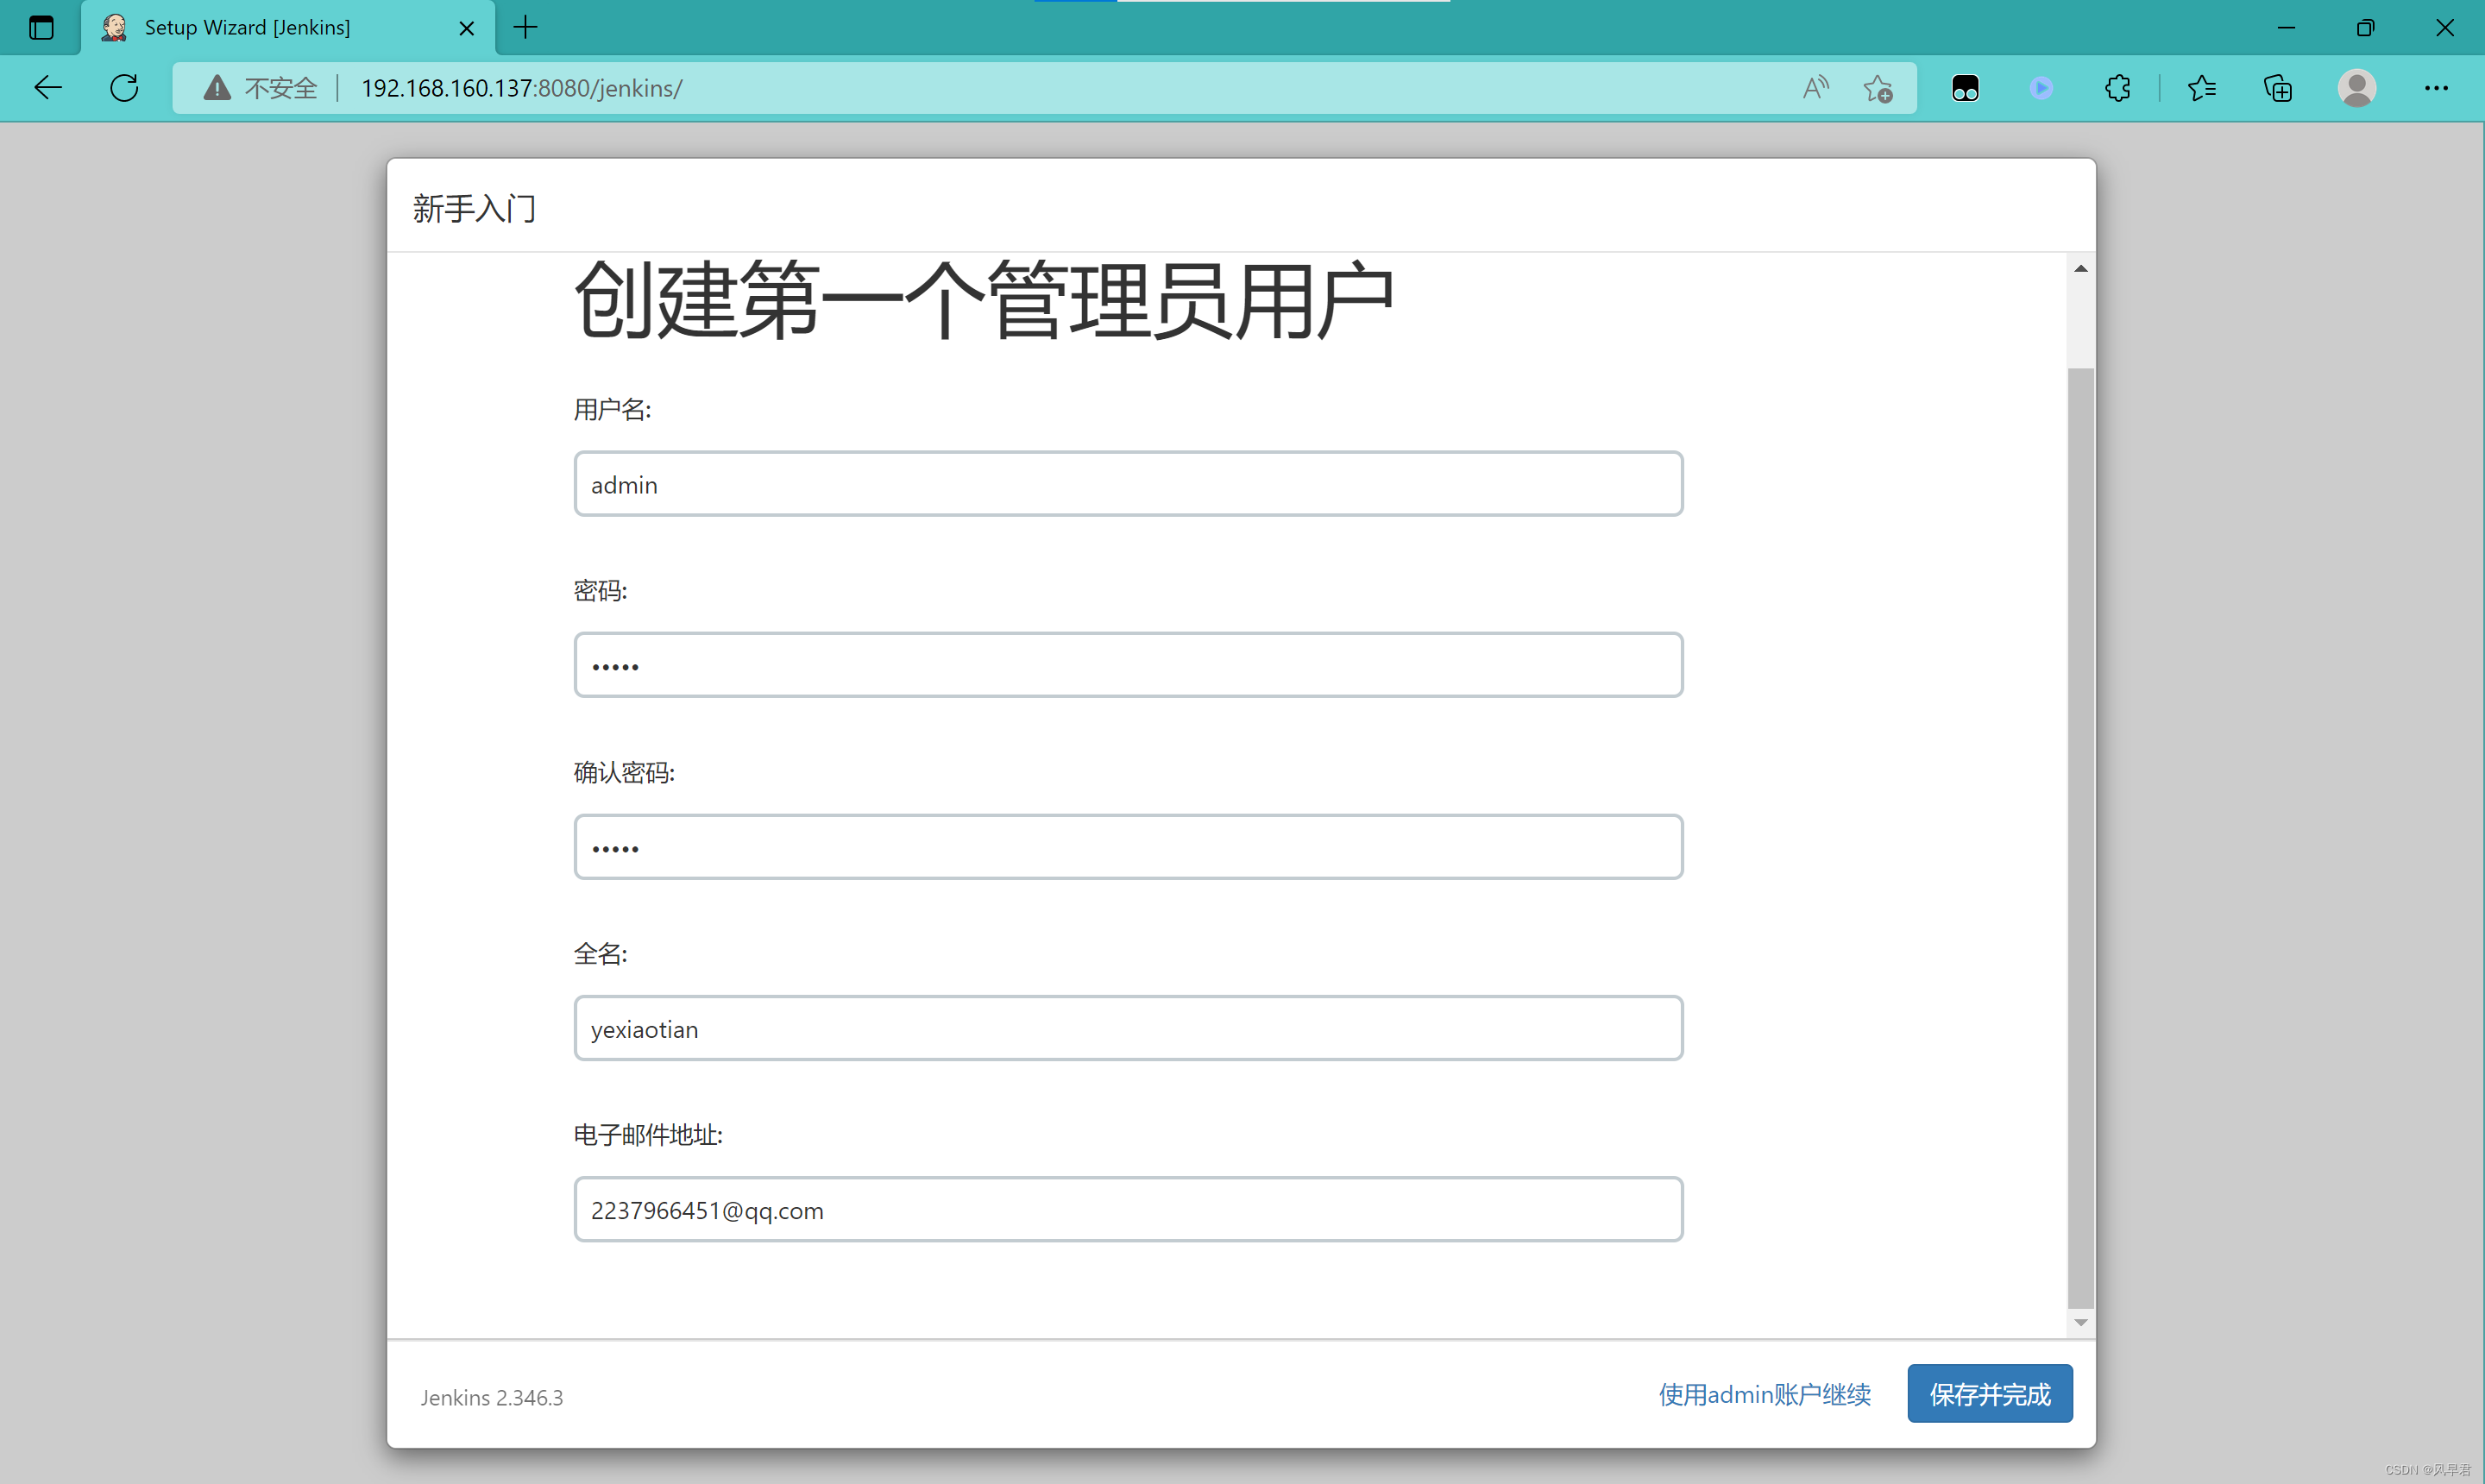Add this page to favorites
Screen dimensions: 2485x1484
pos(1878,88)
